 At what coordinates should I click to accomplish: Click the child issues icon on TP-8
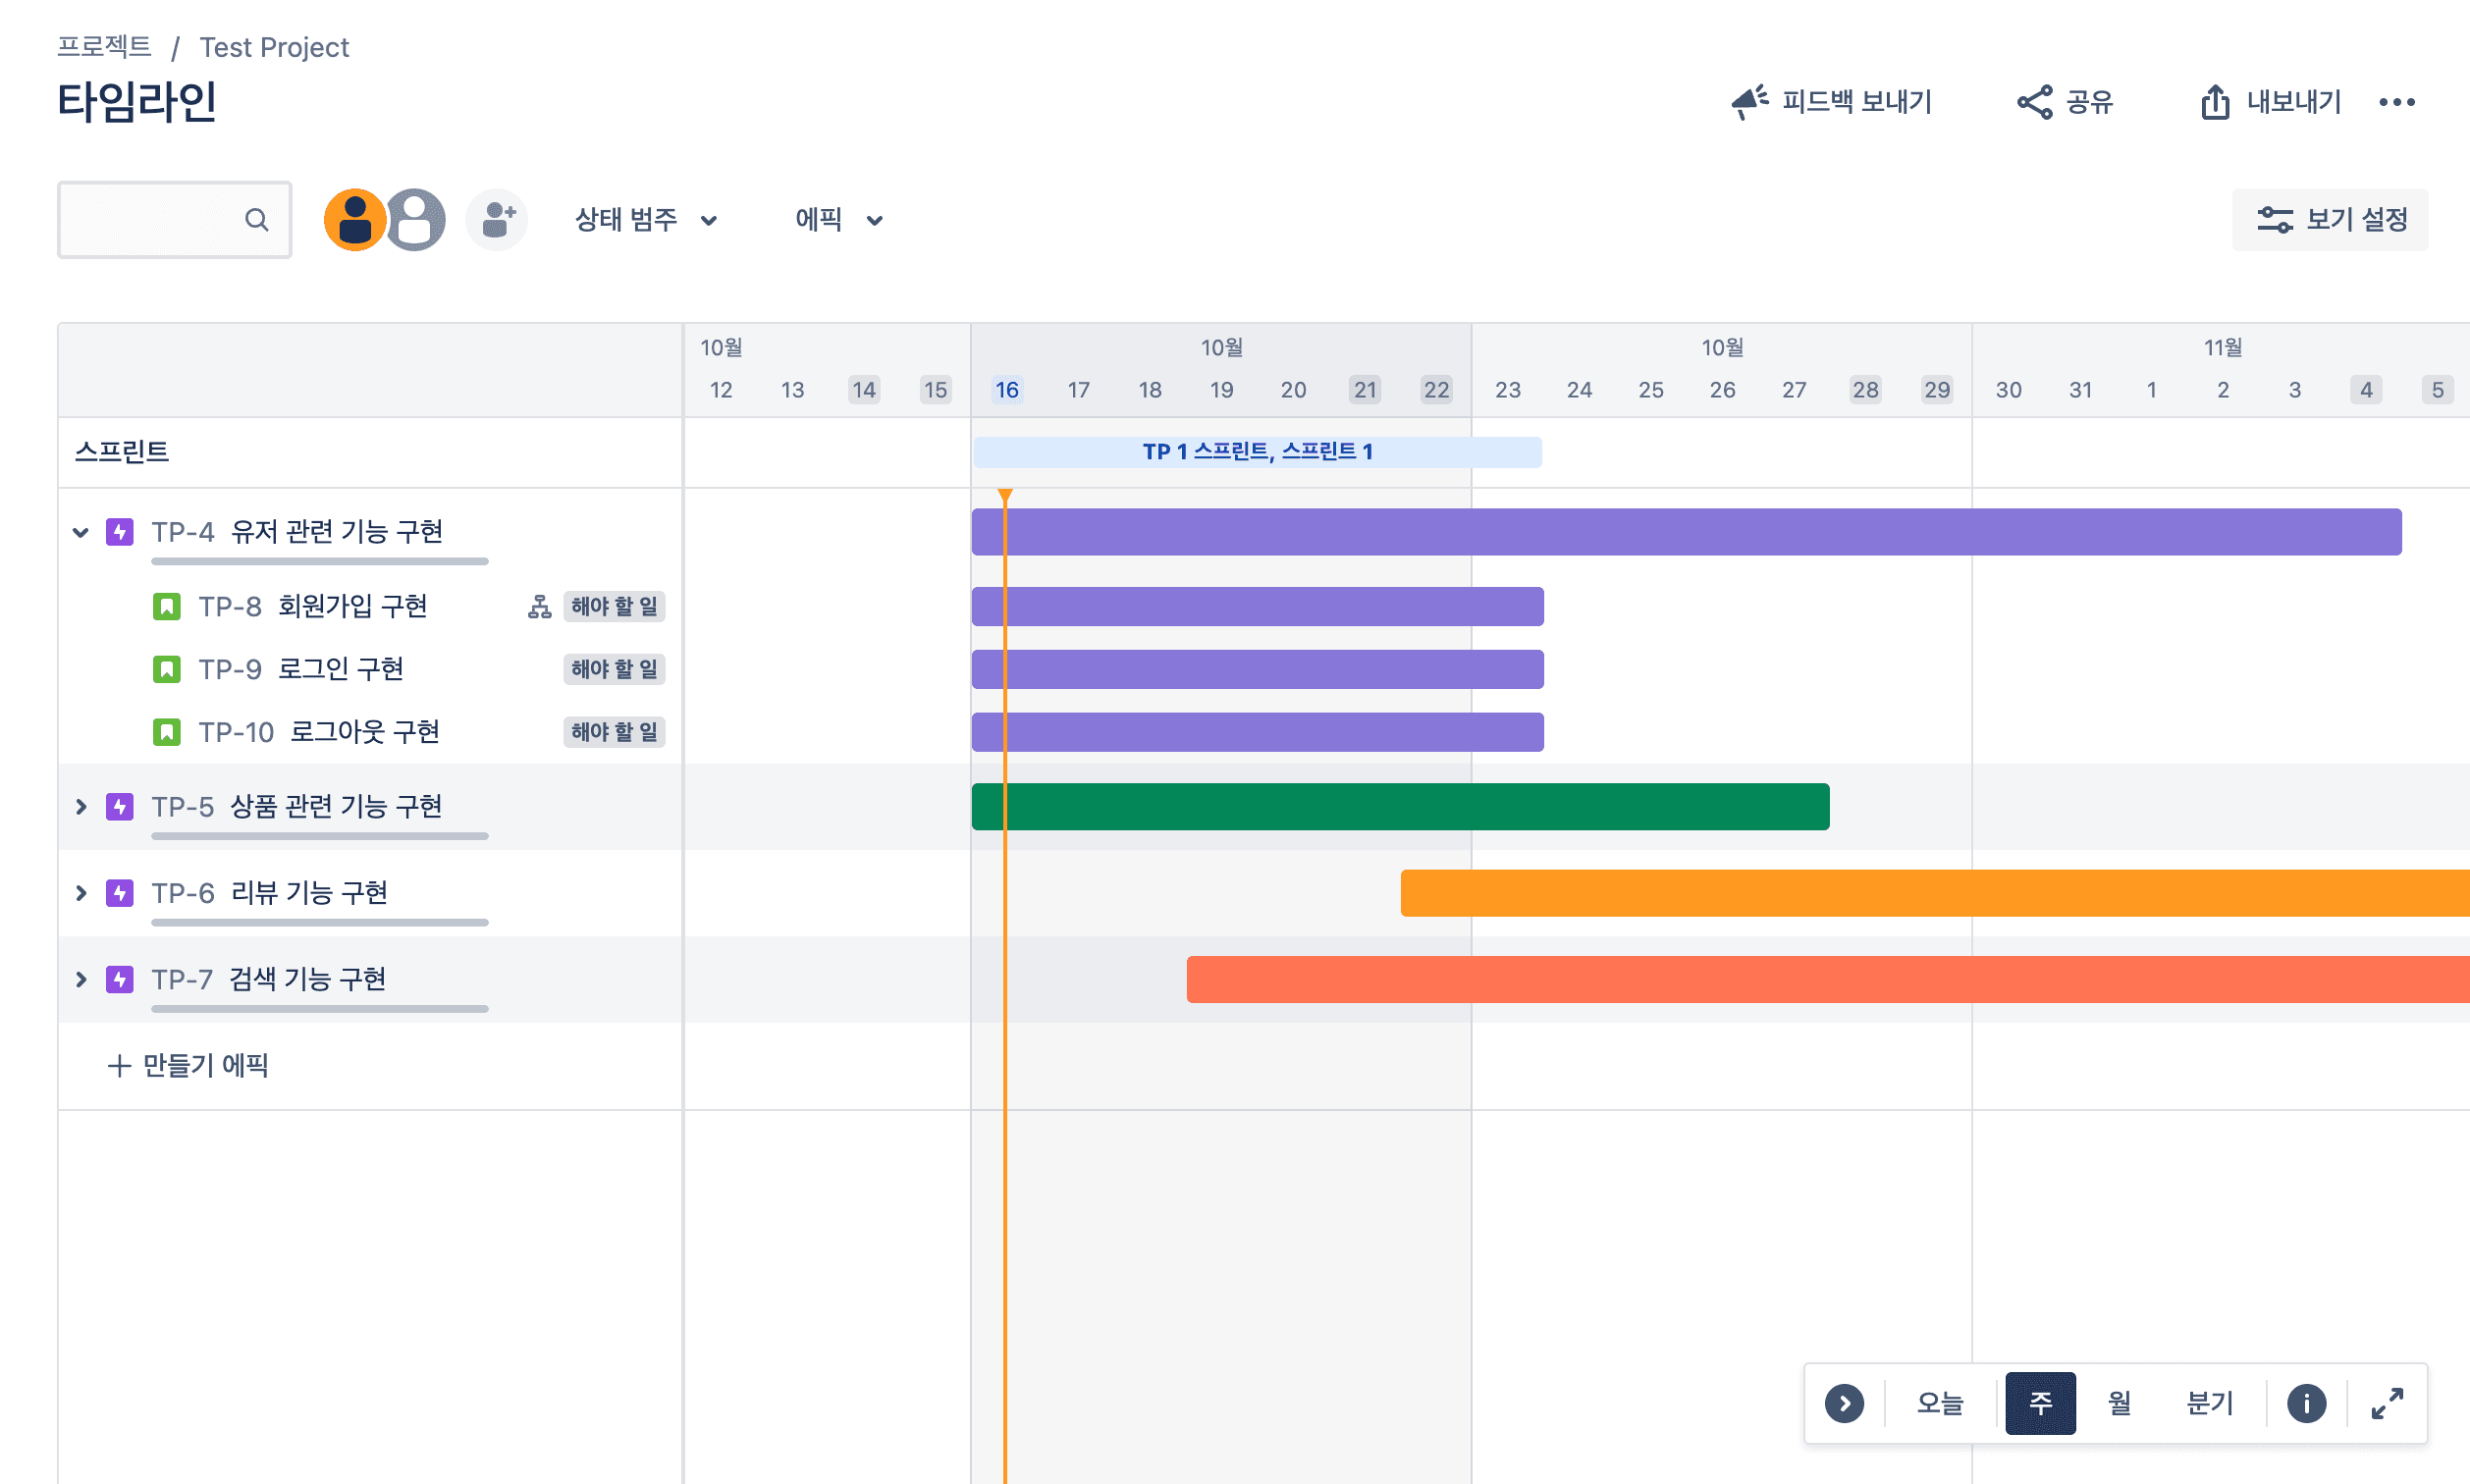539,606
